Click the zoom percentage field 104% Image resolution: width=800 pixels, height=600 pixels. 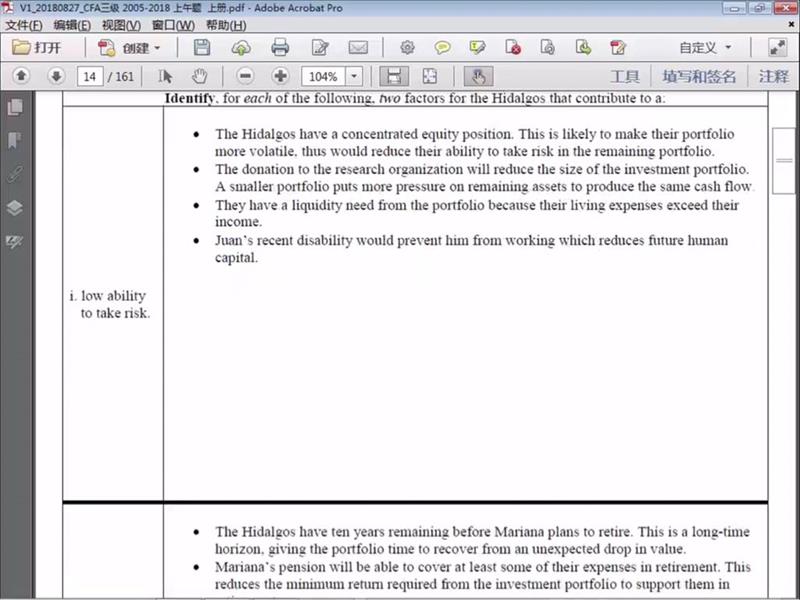[x=323, y=77]
